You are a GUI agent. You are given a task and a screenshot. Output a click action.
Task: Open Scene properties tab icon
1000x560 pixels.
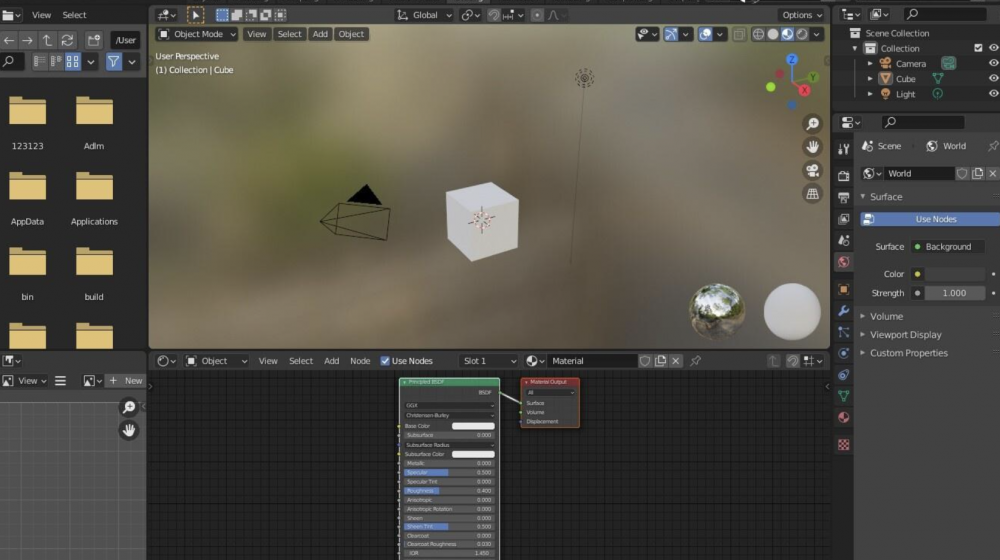point(844,240)
